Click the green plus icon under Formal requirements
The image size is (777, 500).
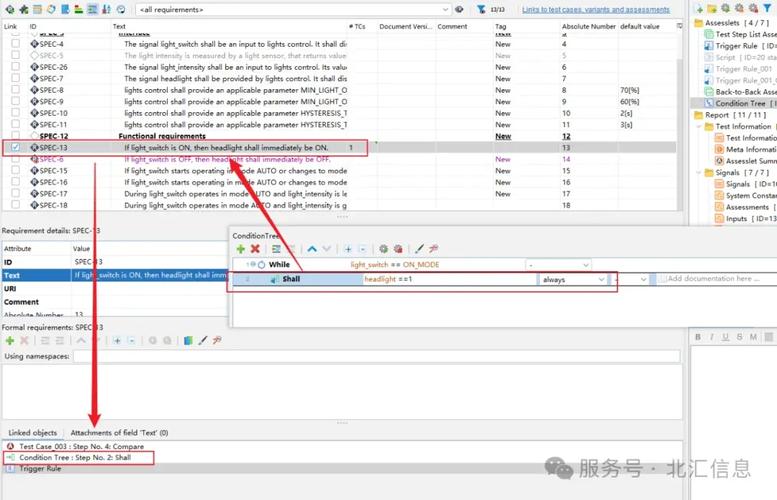tap(10, 340)
